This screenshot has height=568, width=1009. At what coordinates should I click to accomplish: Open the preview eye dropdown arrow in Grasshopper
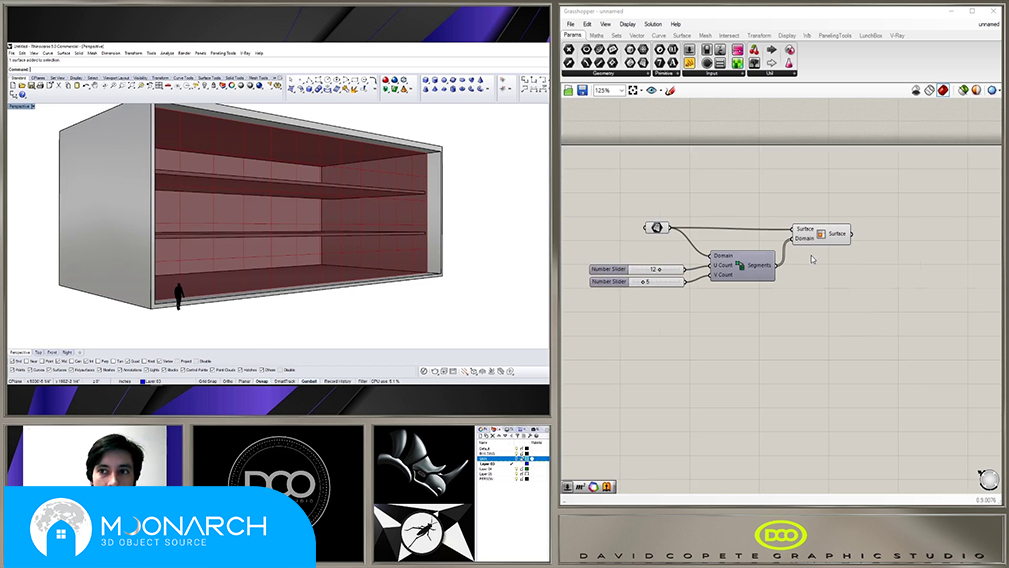tap(660, 91)
